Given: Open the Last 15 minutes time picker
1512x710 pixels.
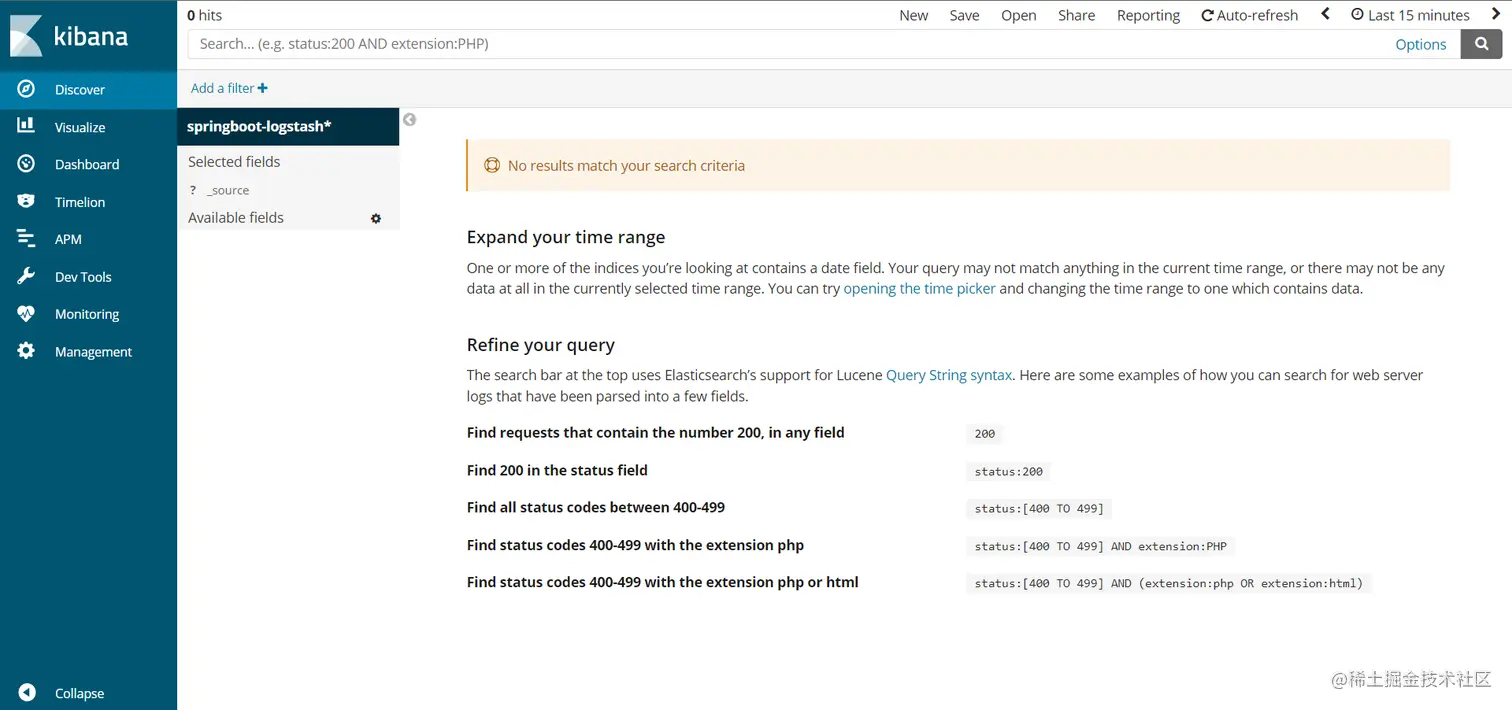Looking at the screenshot, I should pyautogui.click(x=1410, y=15).
